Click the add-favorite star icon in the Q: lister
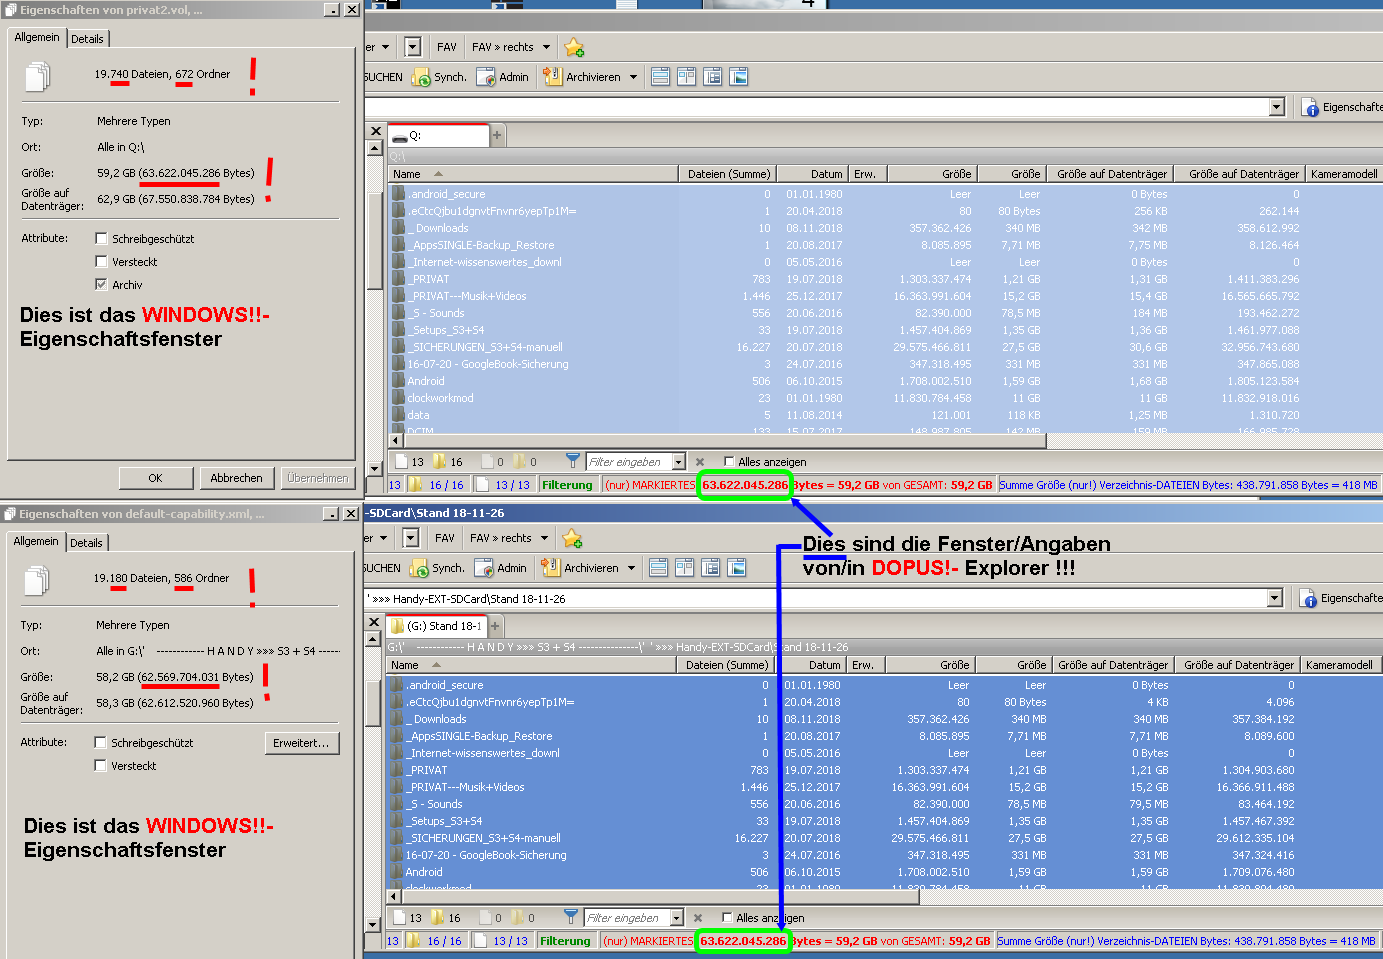Image resolution: width=1383 pixels, height=959 pixels. [x=574, y=47]
